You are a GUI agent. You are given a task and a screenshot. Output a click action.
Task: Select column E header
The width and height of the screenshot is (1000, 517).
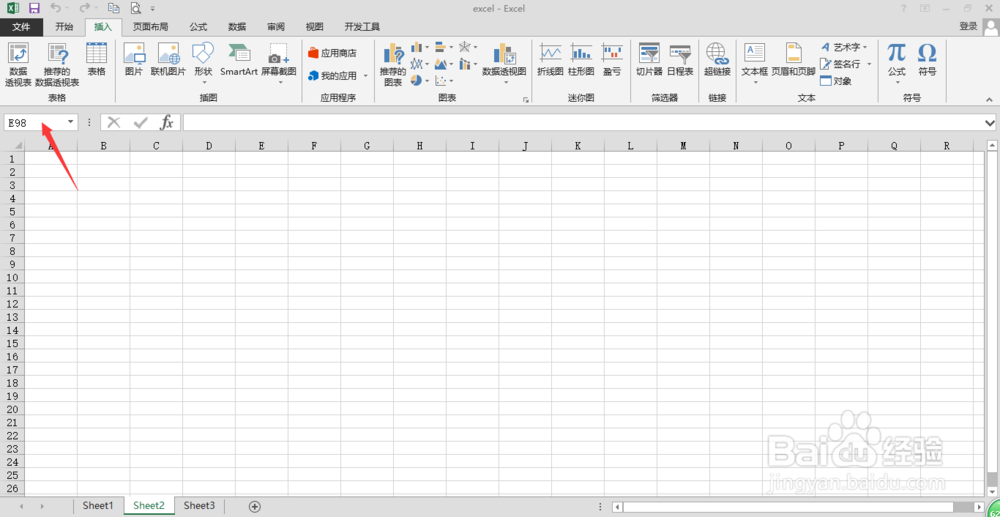[261, 146]
